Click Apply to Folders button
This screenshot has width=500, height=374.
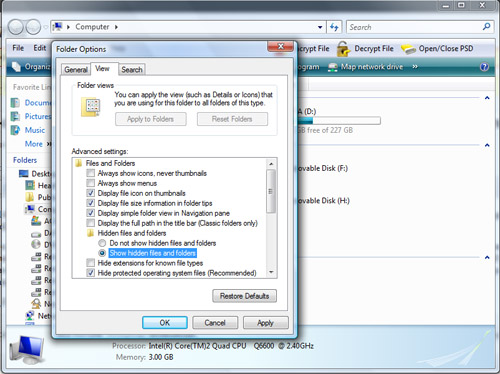[151, 119]
